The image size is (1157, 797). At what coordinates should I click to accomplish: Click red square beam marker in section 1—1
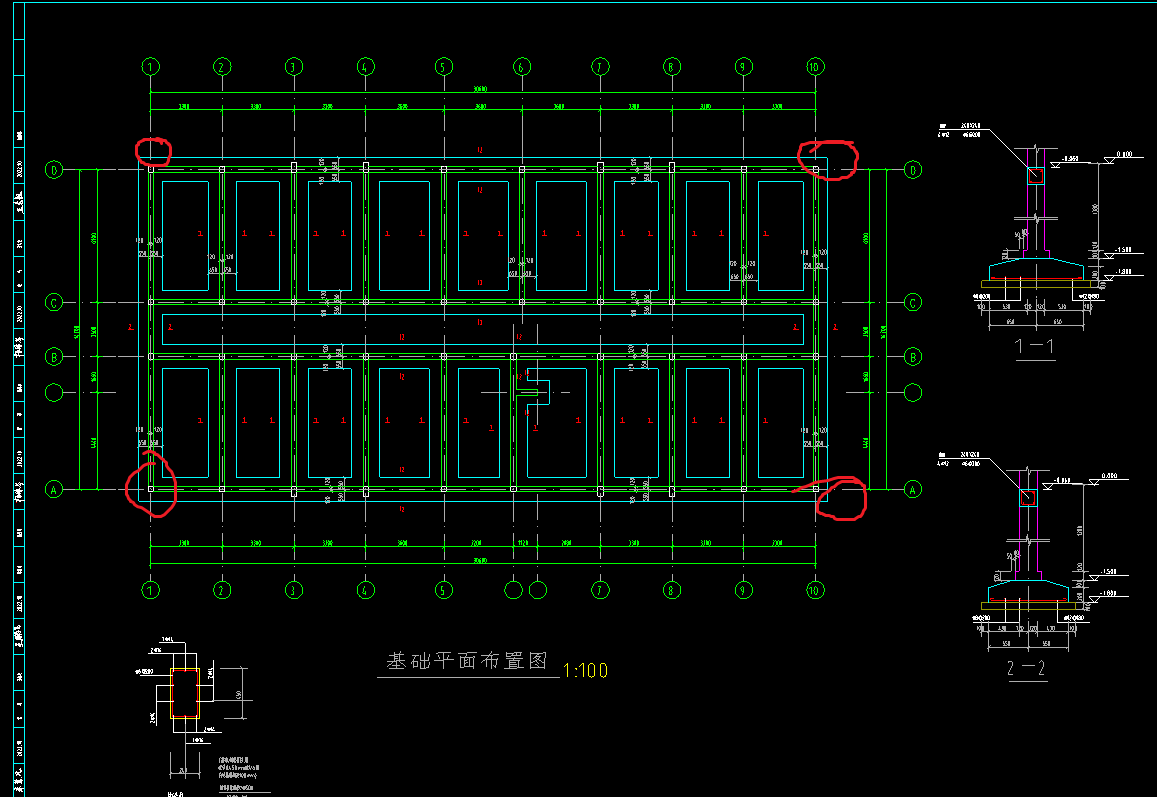(x=1035, y=176)
